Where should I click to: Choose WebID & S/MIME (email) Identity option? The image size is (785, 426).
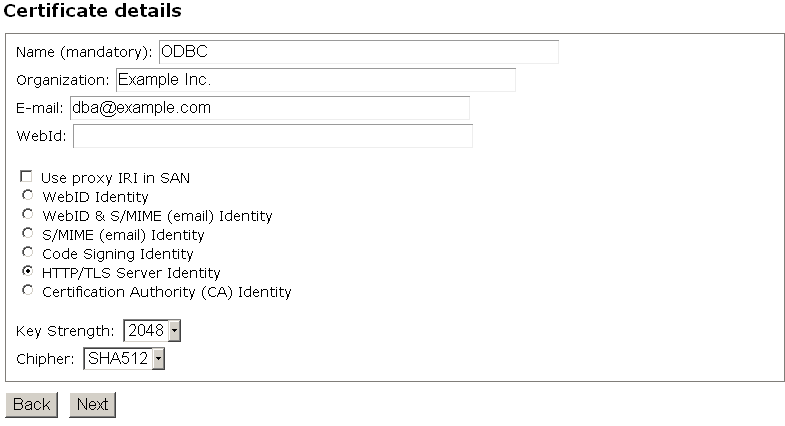tap(27, 215)
